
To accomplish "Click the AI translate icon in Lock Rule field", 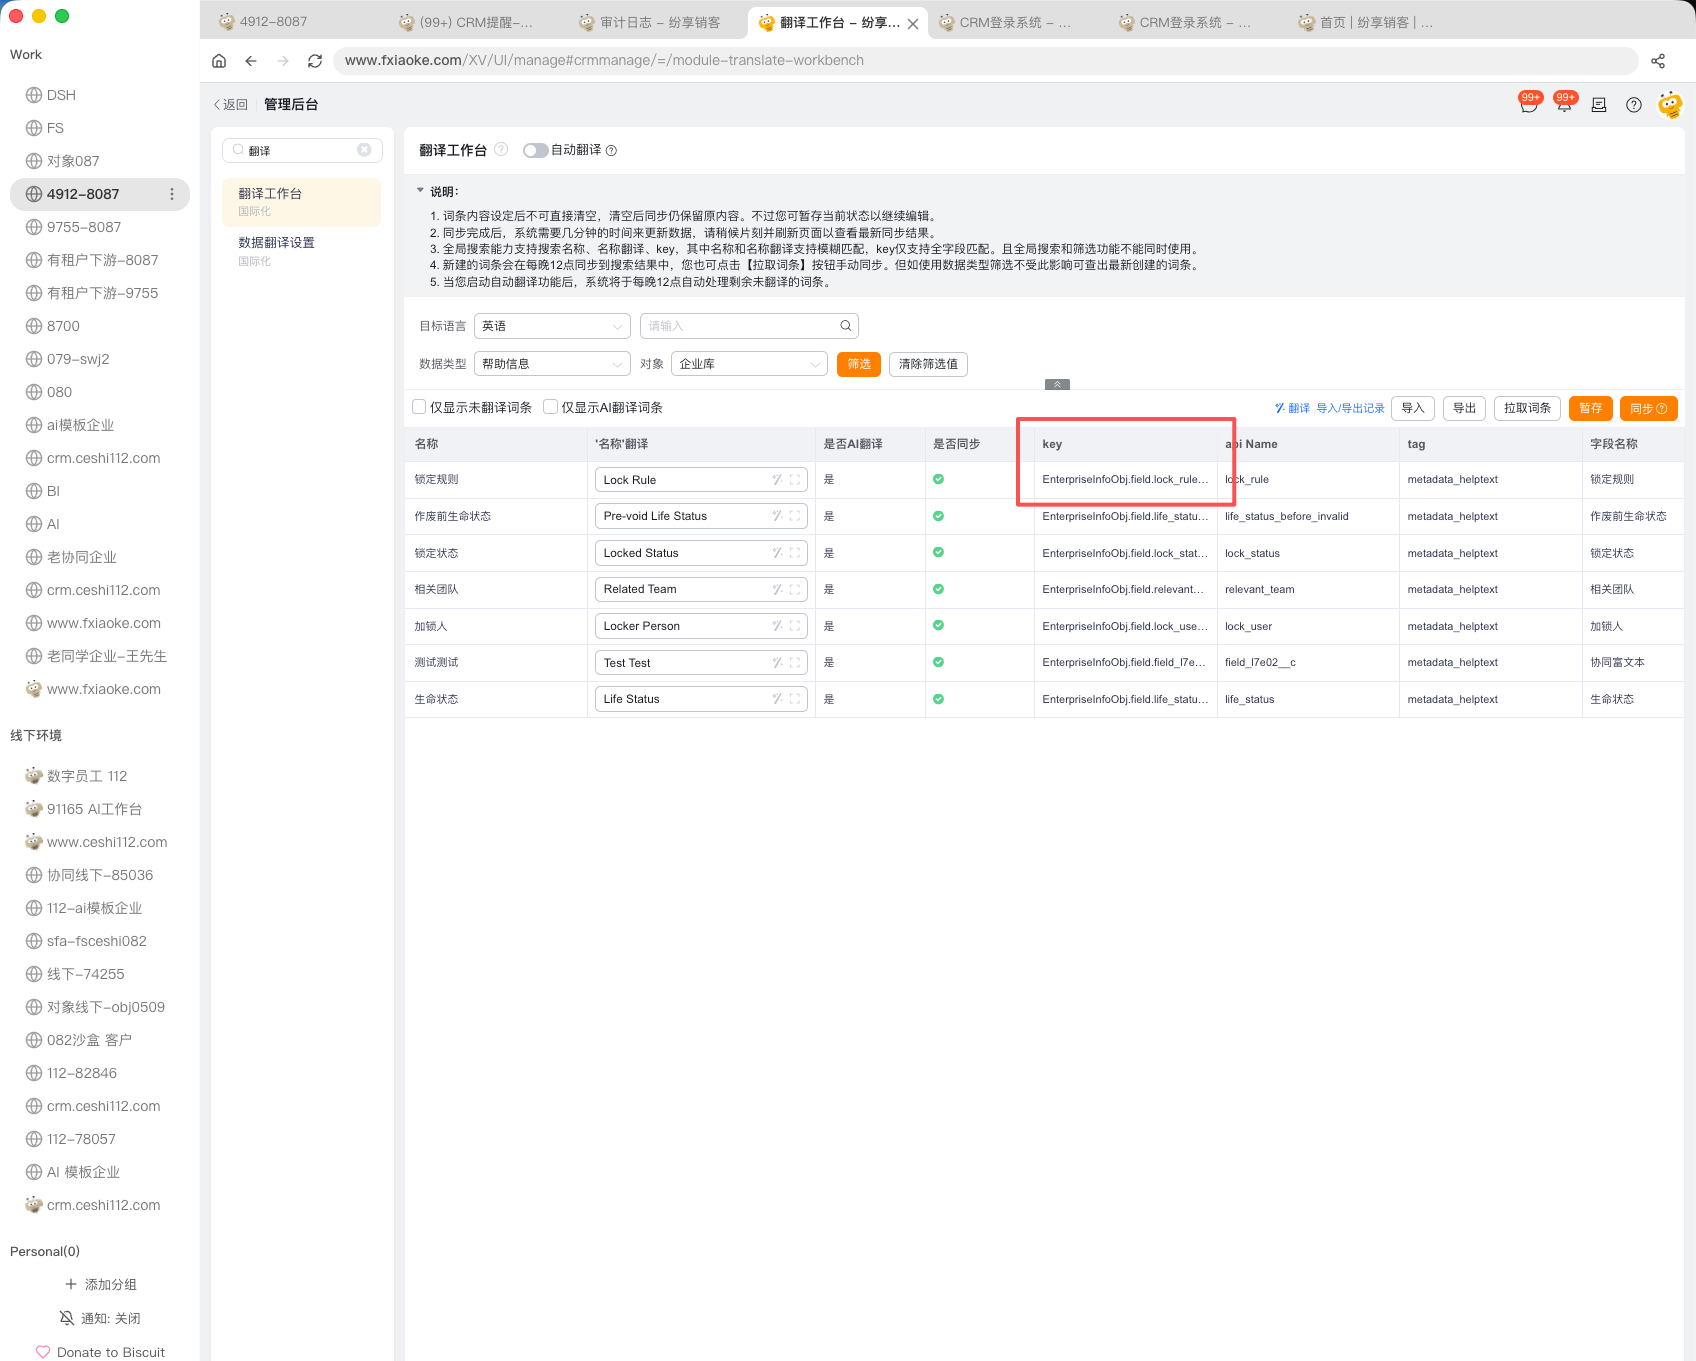I will (x=777, y=480).
